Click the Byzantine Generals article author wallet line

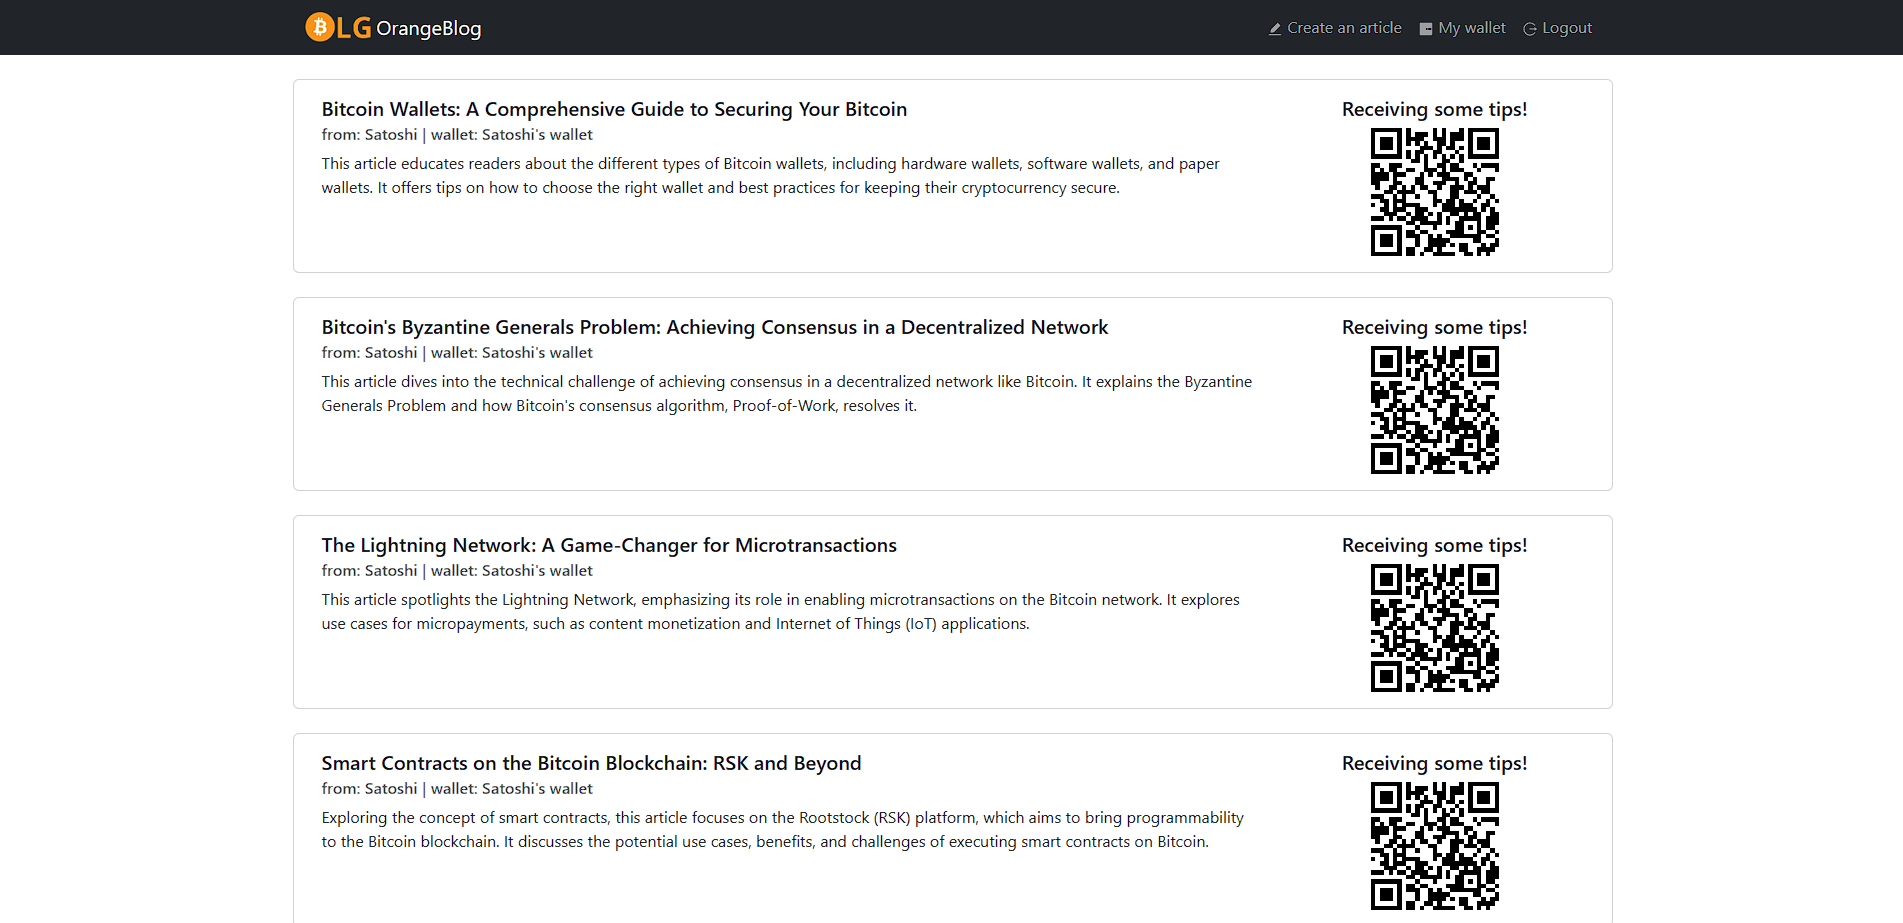457,353
